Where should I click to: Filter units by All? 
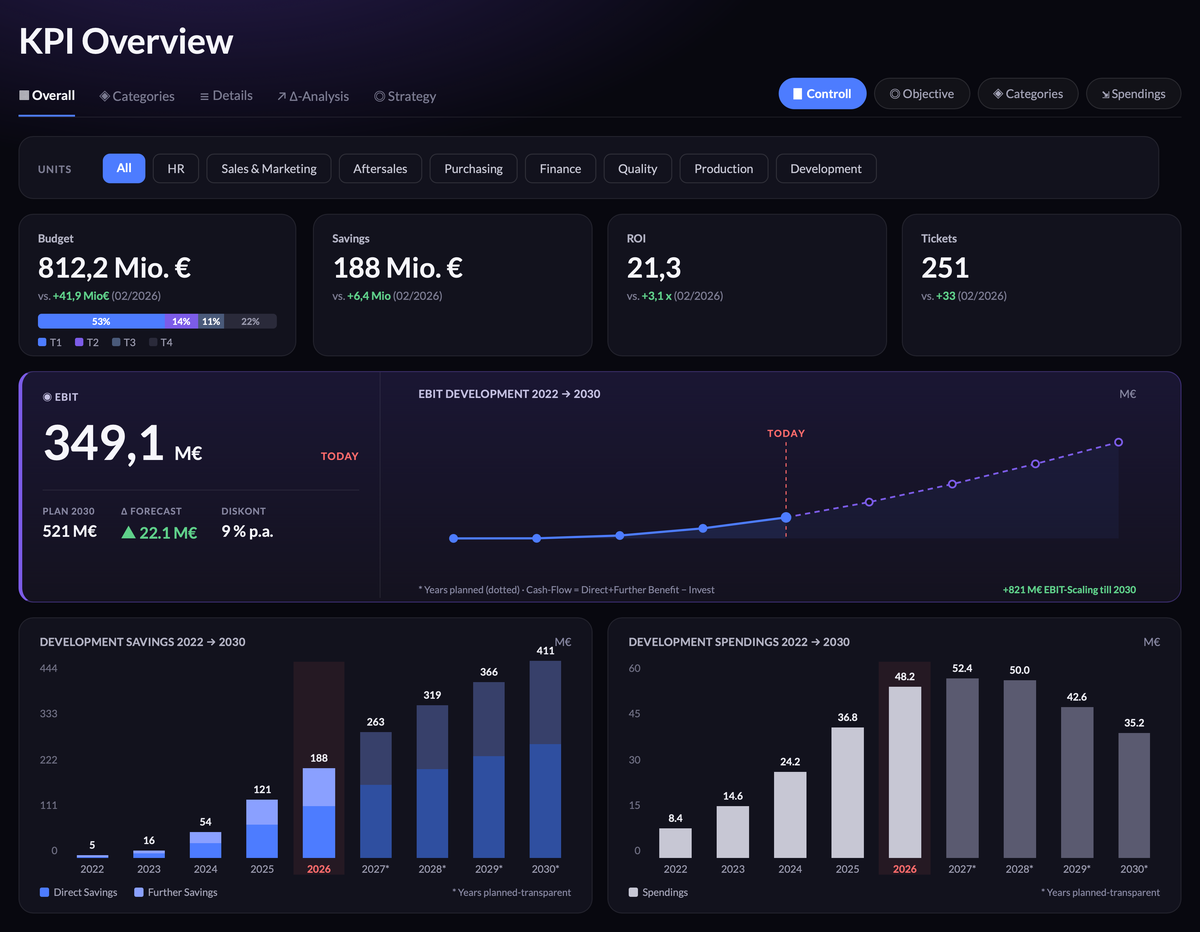[124, 168]
